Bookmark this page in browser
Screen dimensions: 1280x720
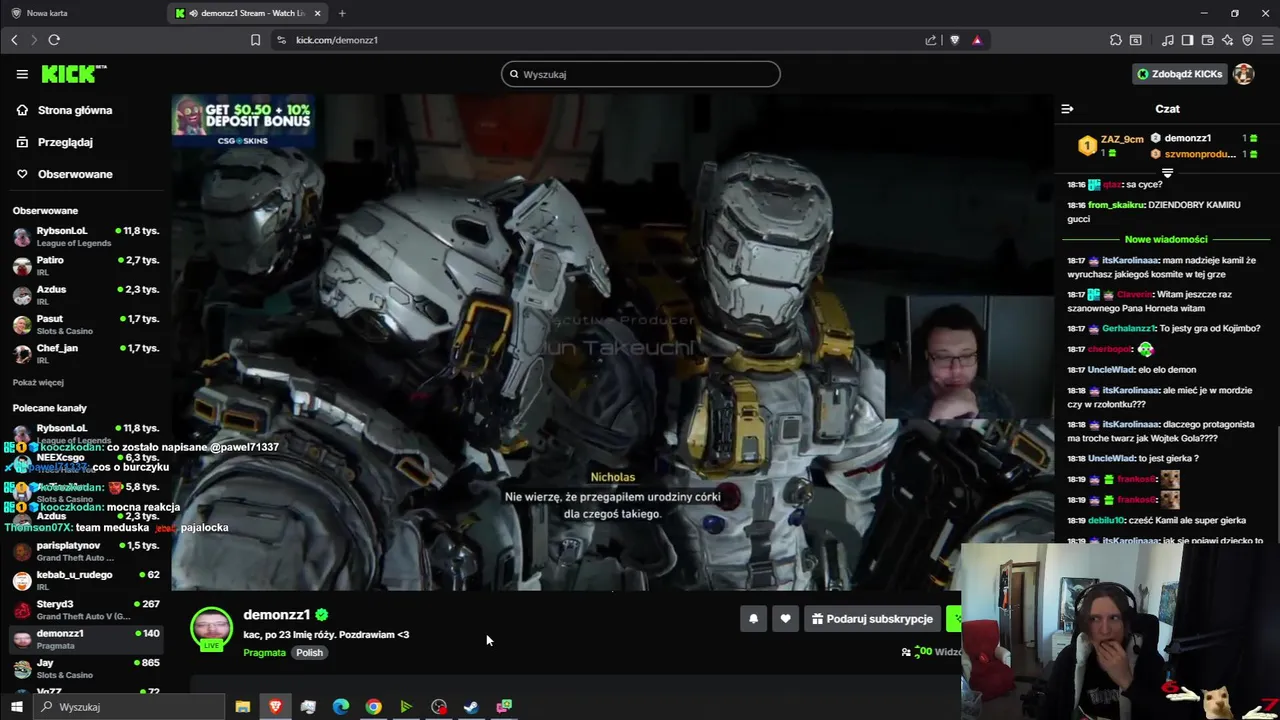[x=255, y=40]
